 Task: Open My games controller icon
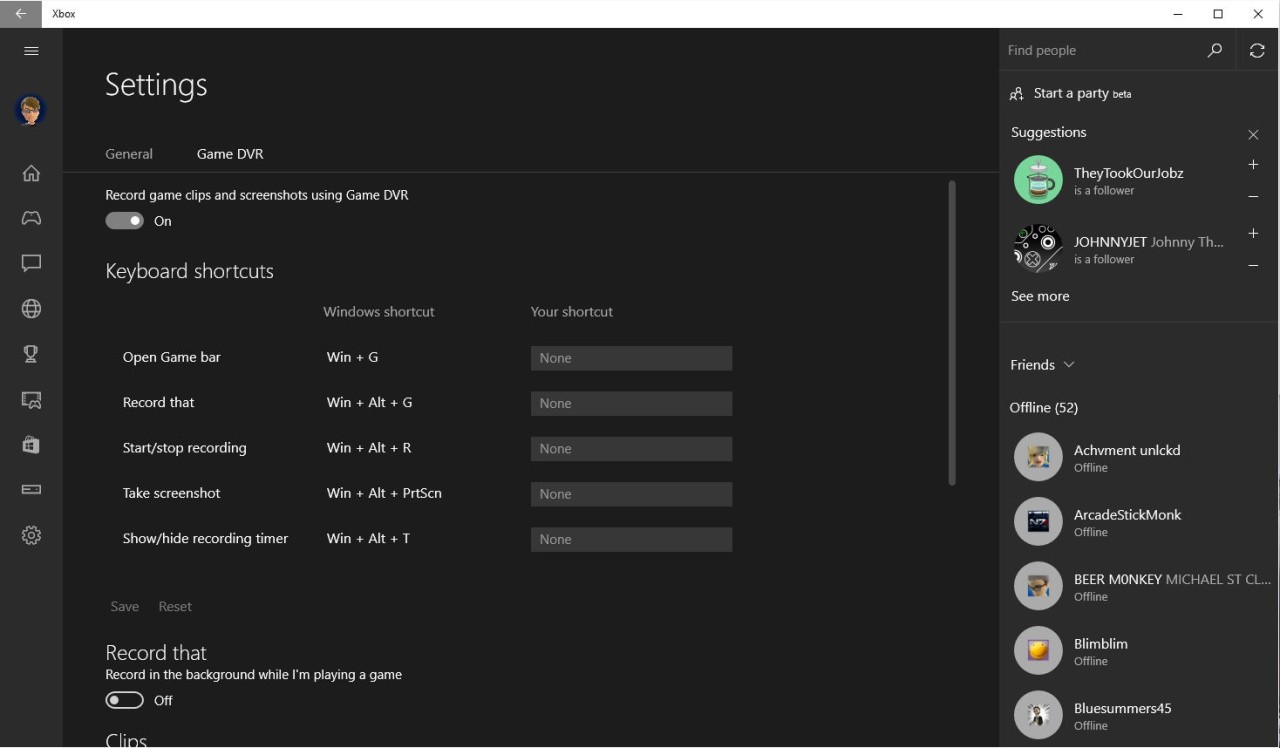[31, 218]
